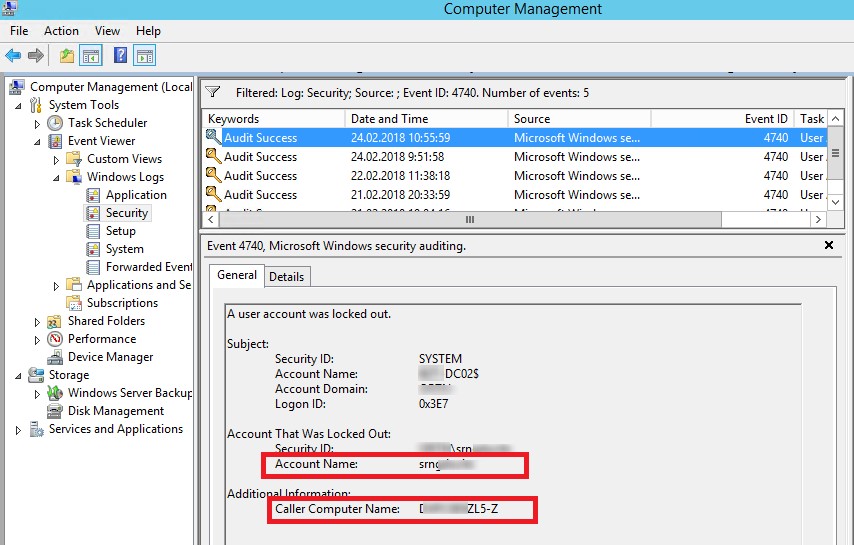Viewport: 854px width, 545px height.
Task: Toggle the Show/Hide Console Tree icon
Action: coord(91,56)
